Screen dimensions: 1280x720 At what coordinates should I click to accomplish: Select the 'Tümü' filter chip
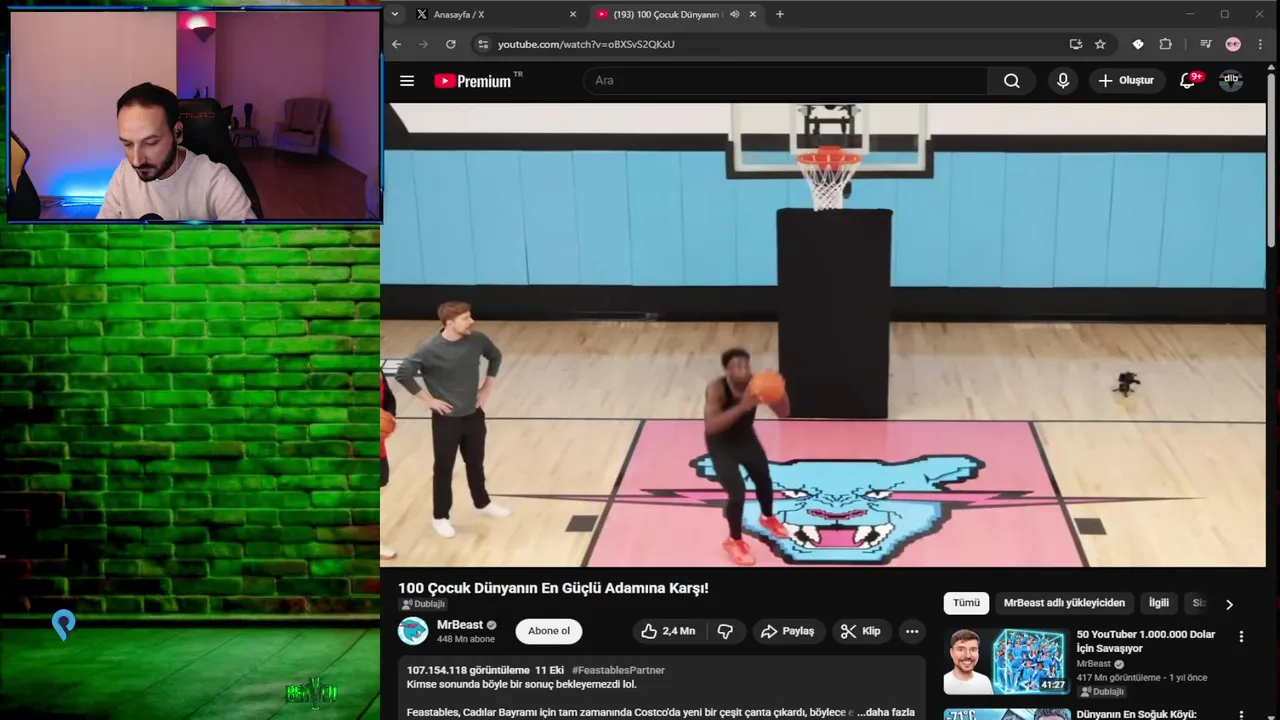click(966, 603)
